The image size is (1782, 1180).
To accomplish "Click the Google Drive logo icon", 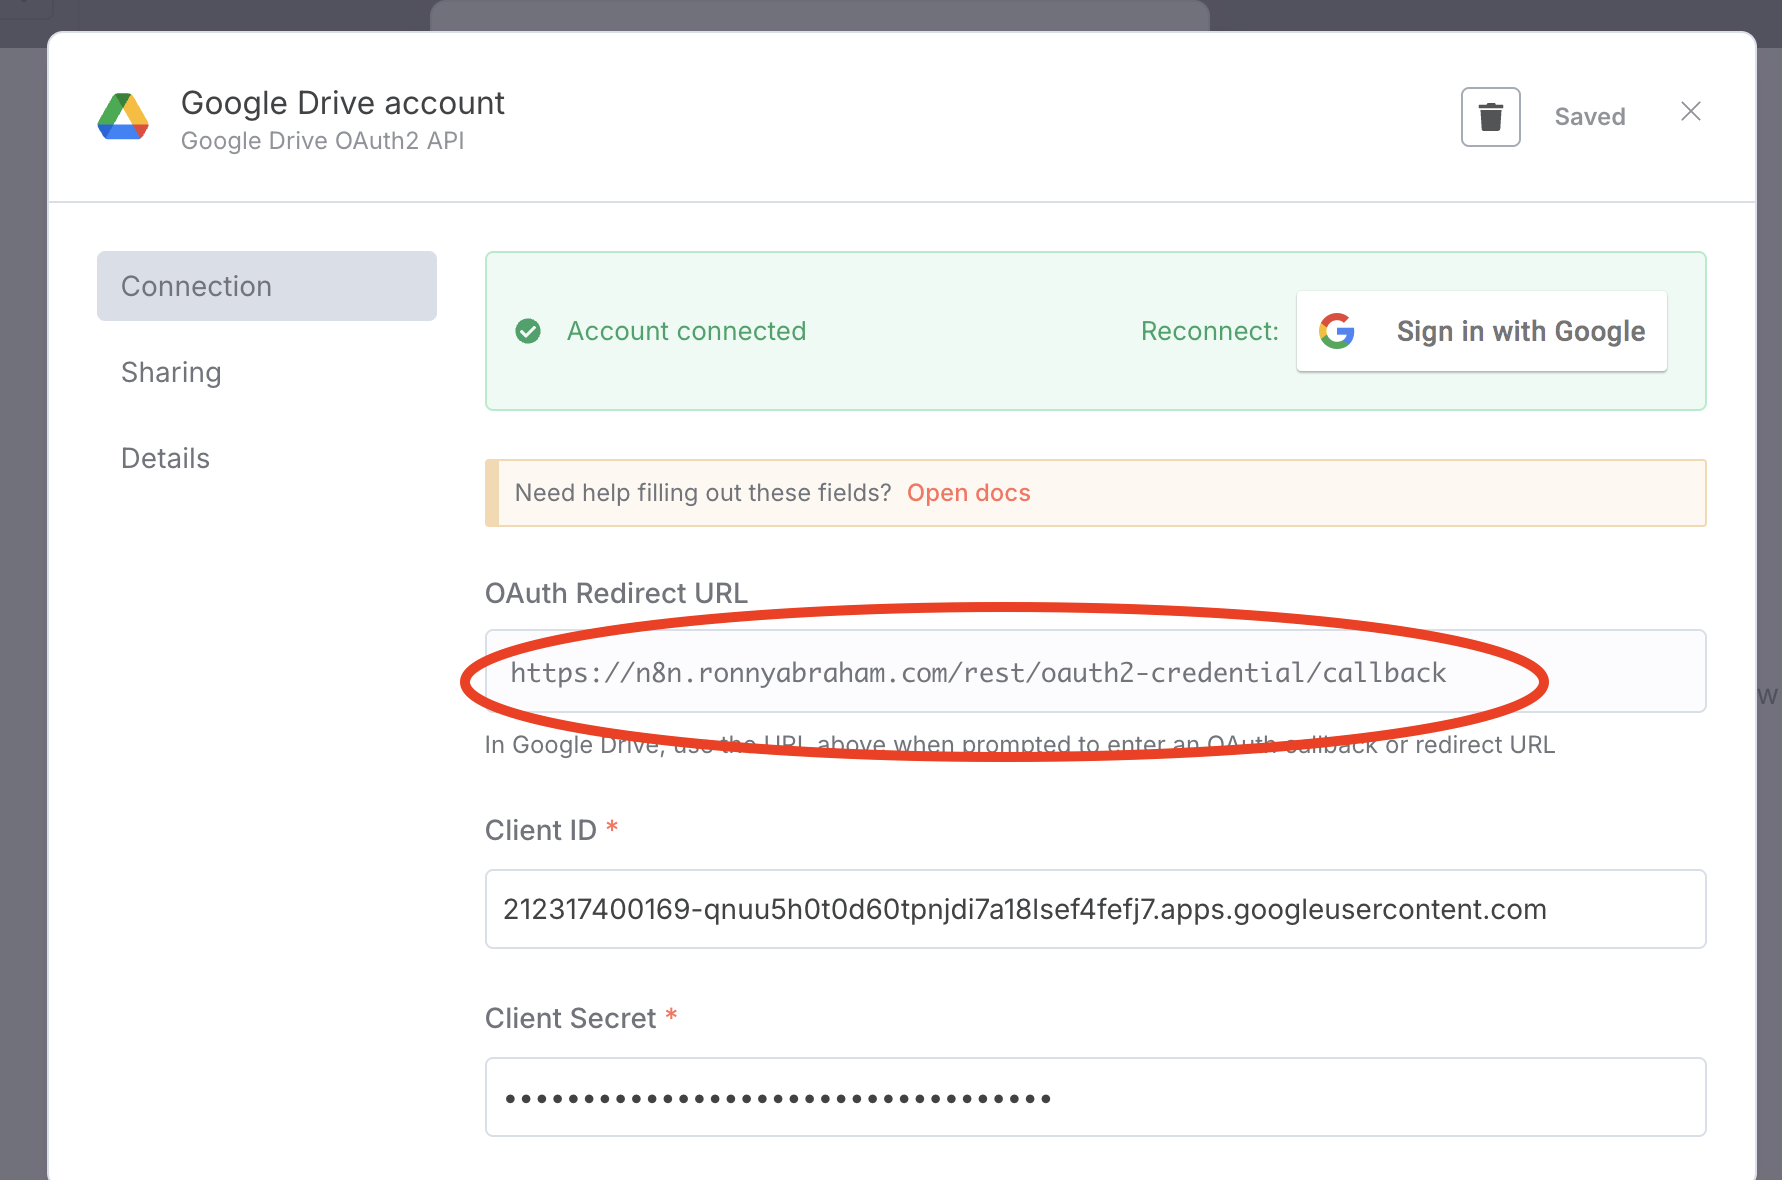I will pyautogui.click(x=122, y=116).
